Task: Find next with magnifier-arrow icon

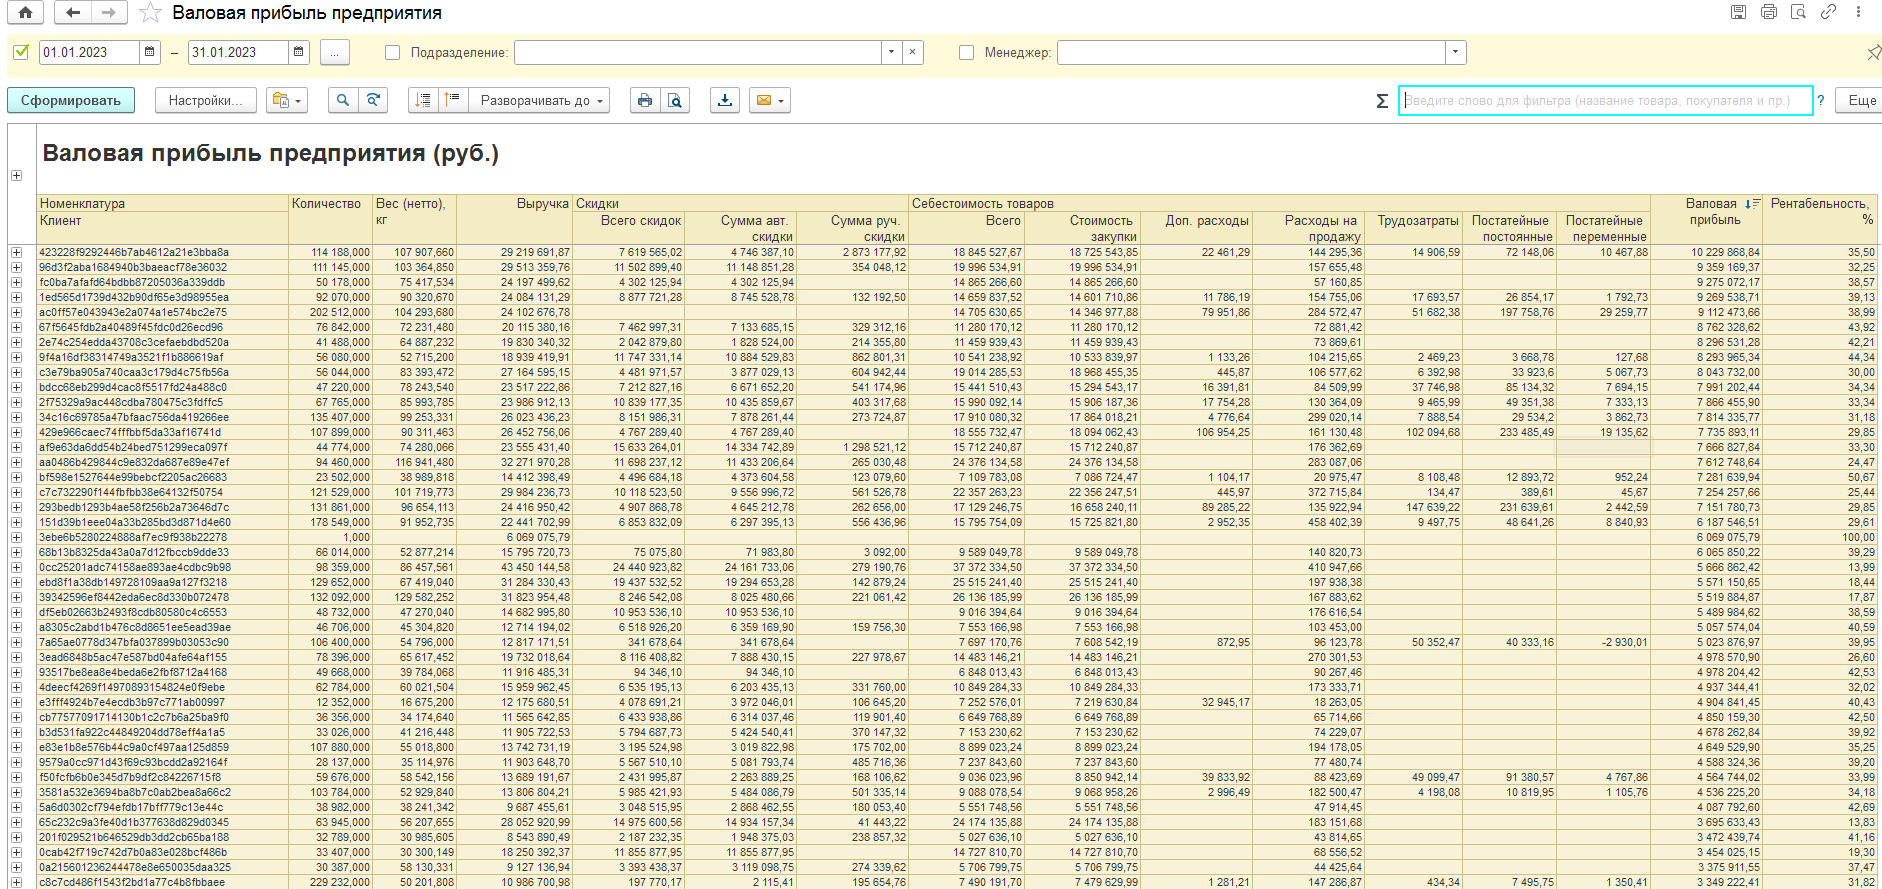Action: 373,100
